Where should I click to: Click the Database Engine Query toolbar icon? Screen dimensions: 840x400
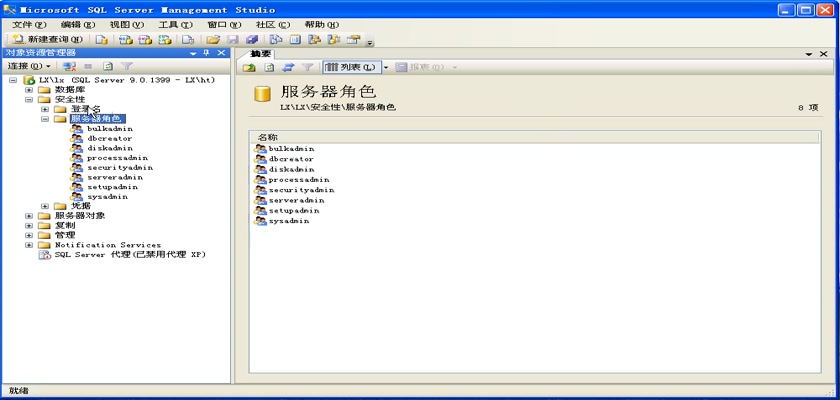coord(102,40)
